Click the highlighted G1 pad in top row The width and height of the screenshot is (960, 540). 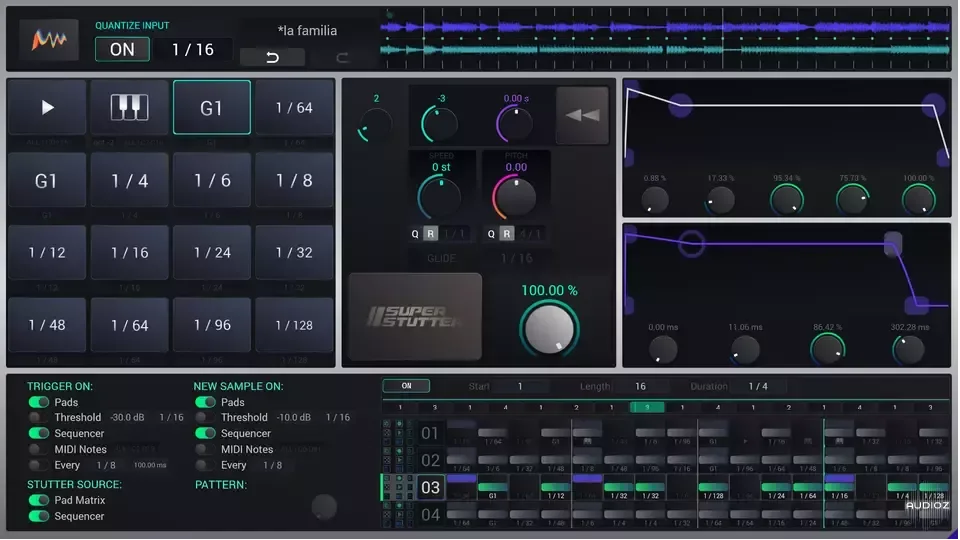click(211, 108)
